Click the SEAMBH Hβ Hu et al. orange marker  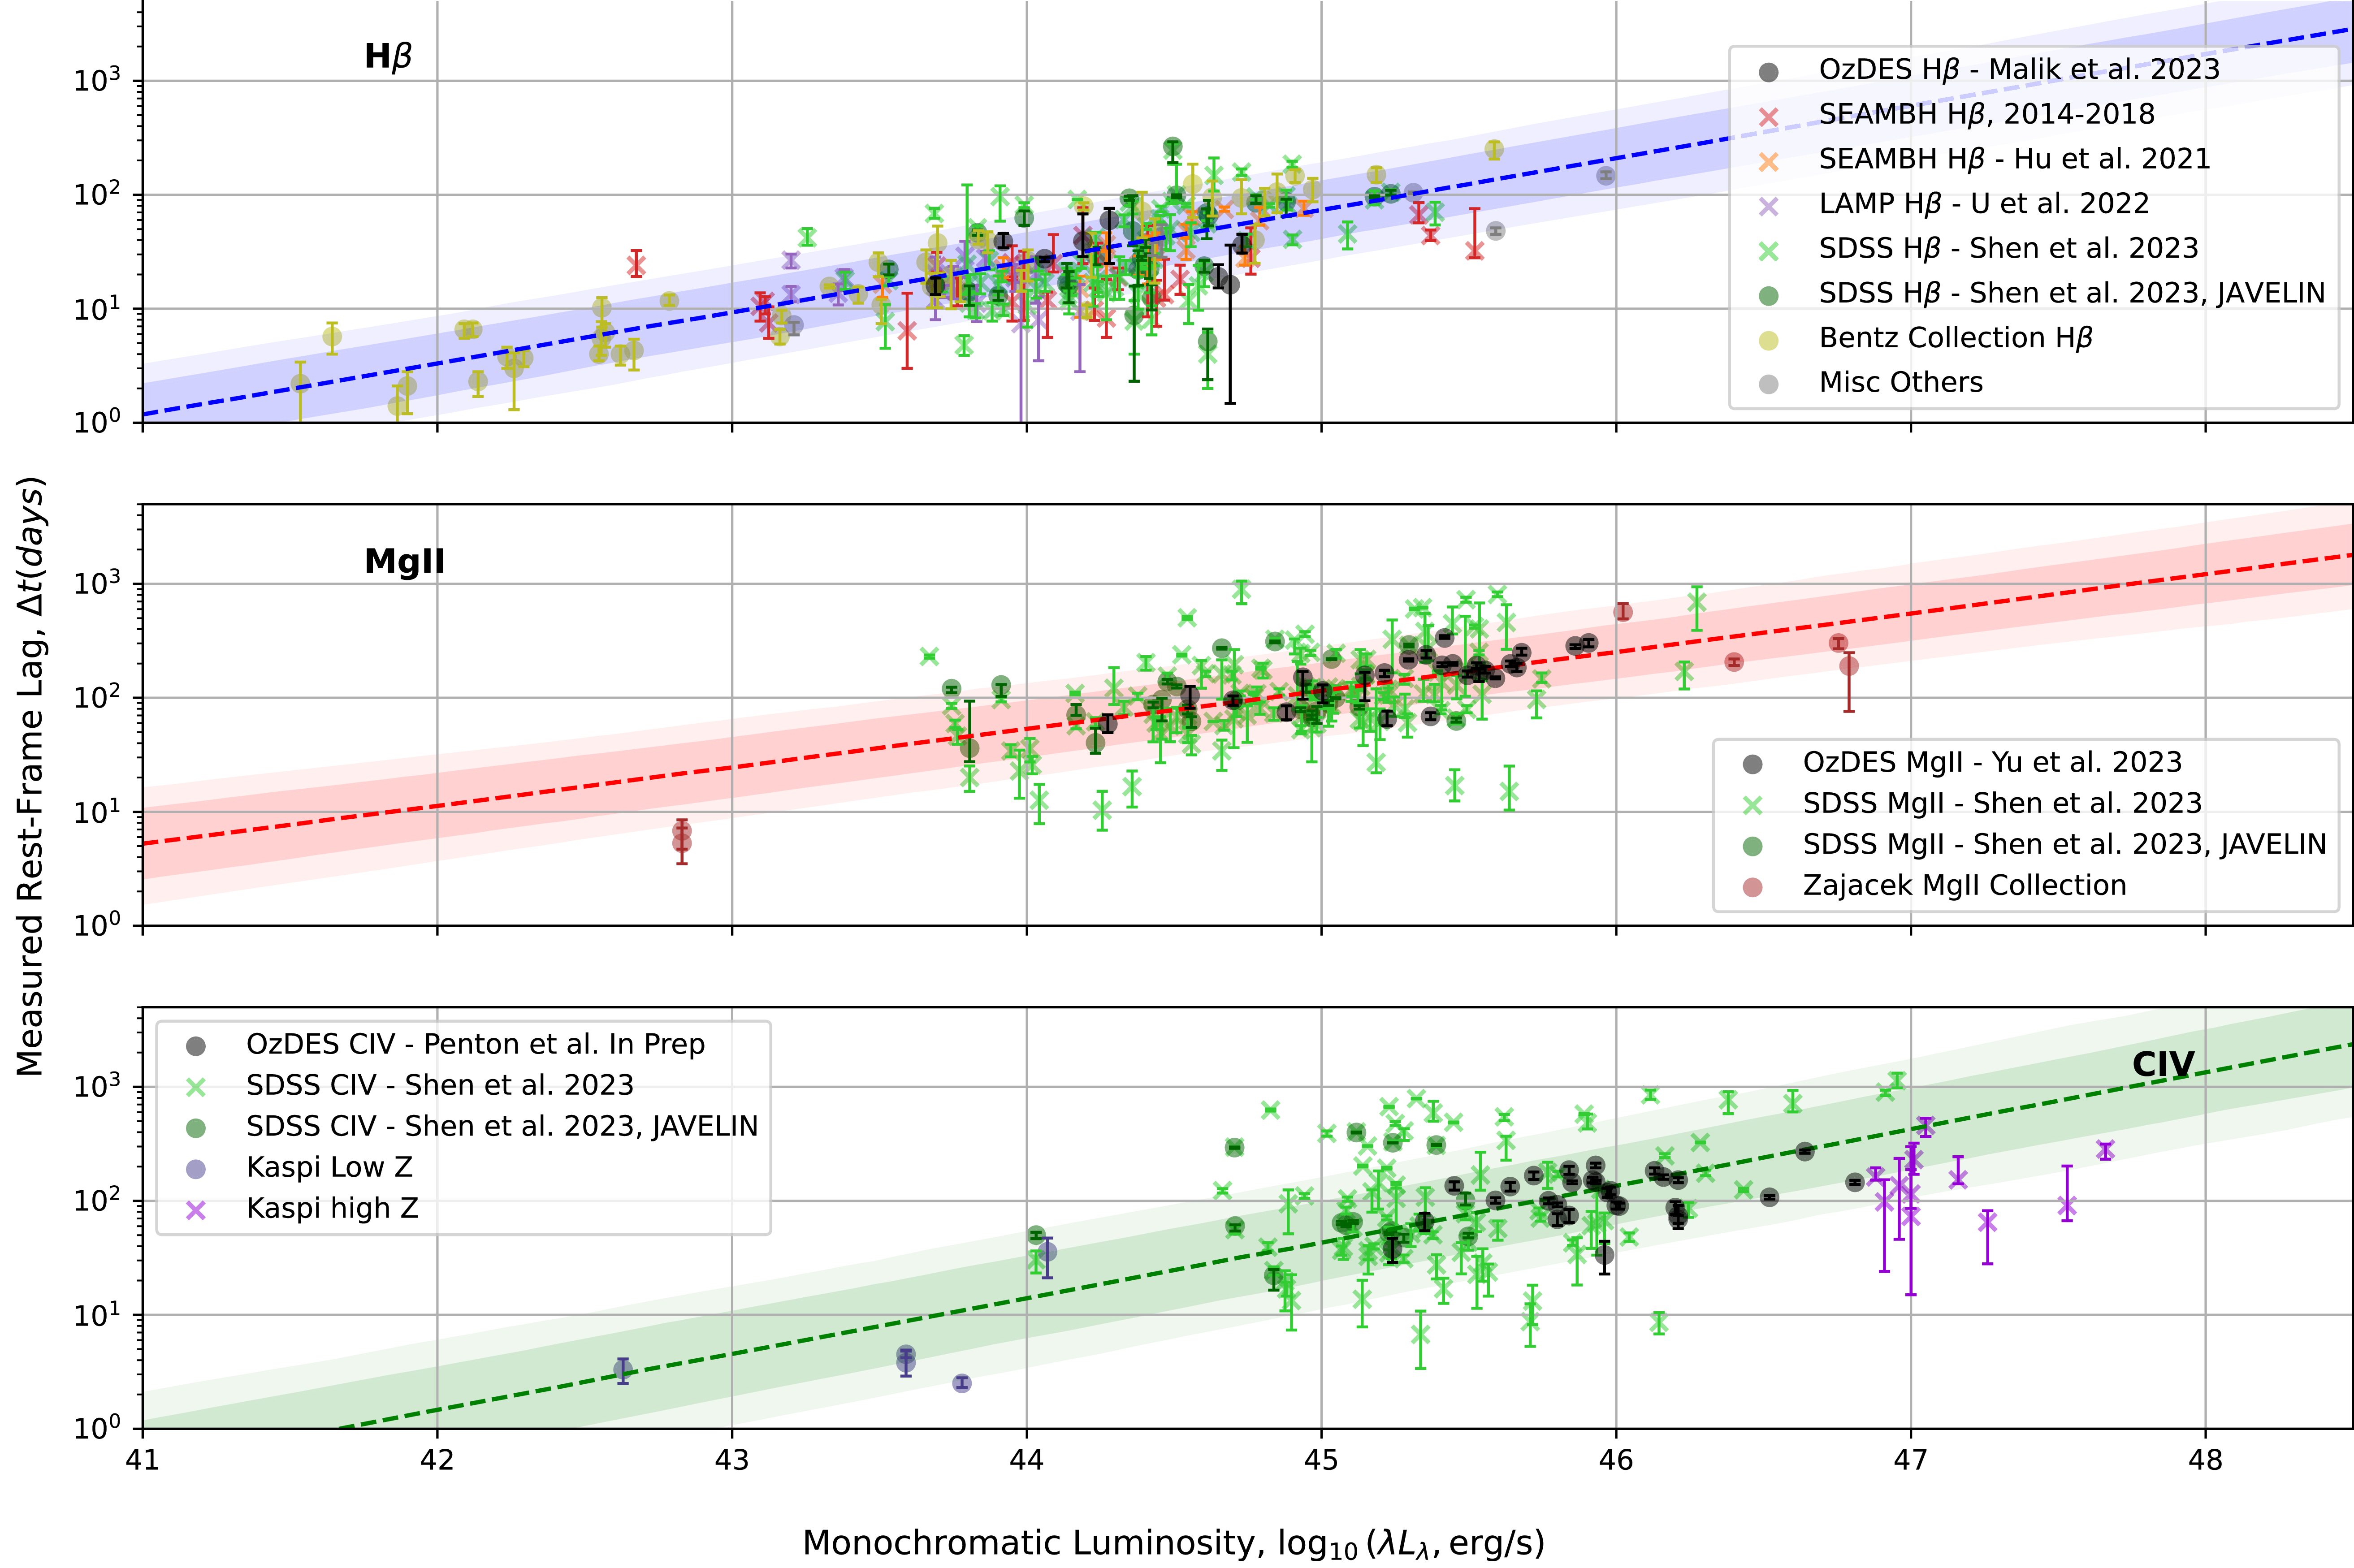pos(1768,161)
